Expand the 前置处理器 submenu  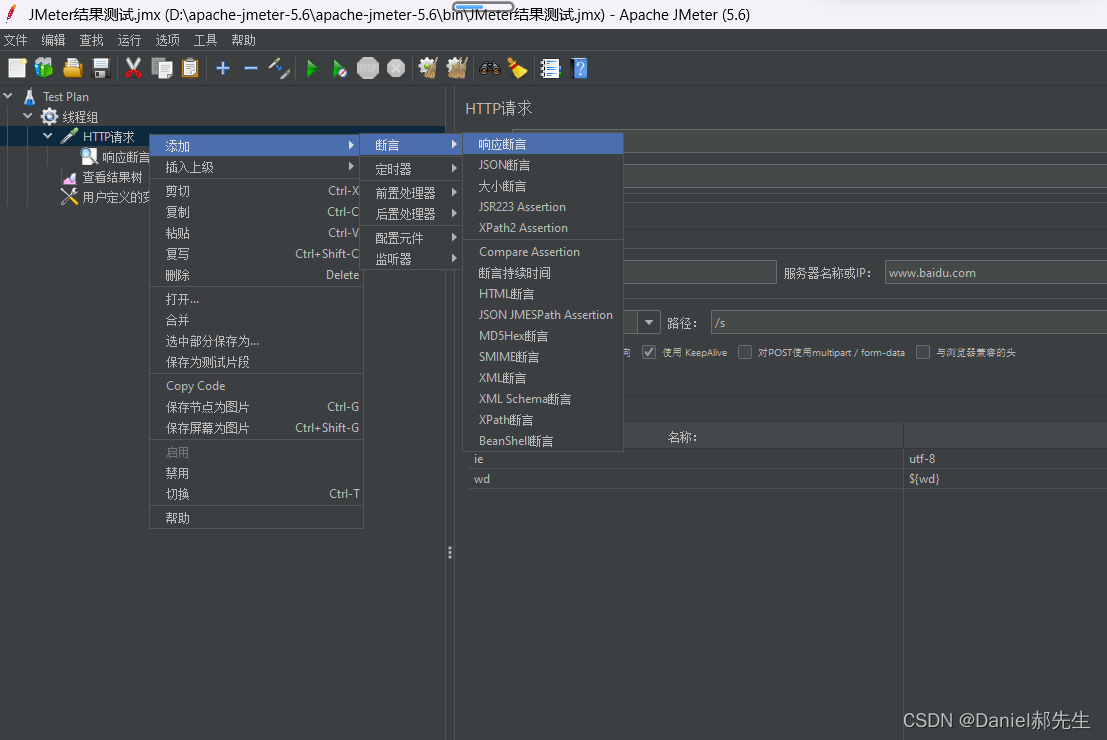click(411, 193)
